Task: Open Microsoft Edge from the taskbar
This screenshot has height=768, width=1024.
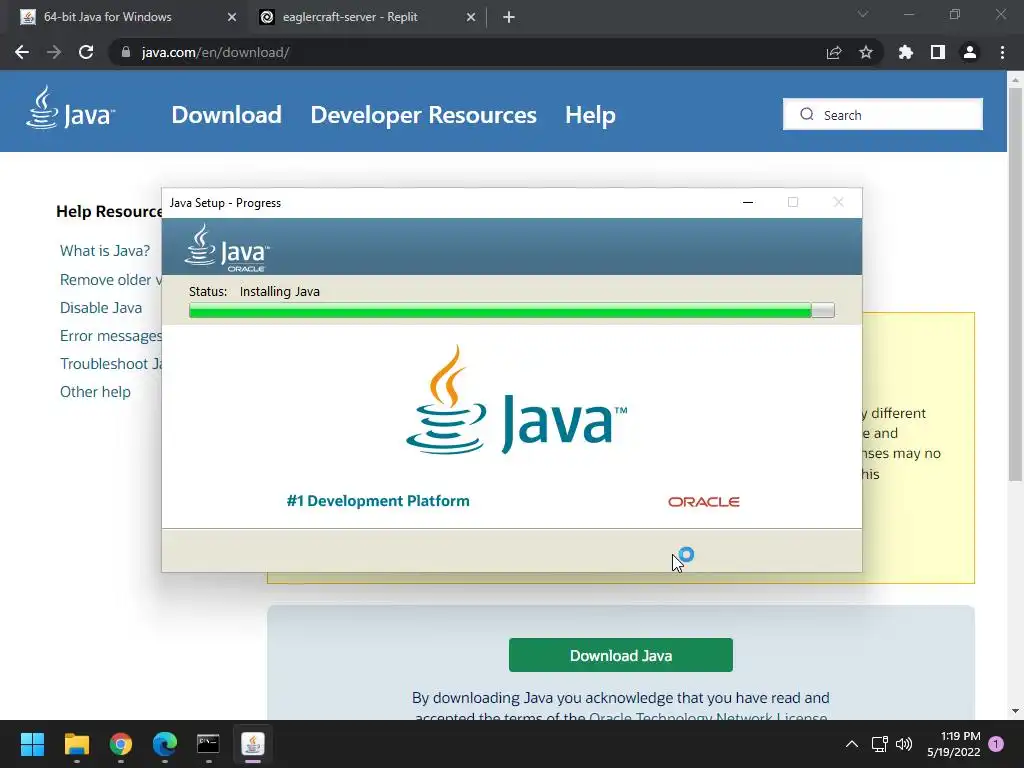Action: click(x=165, y=744)
